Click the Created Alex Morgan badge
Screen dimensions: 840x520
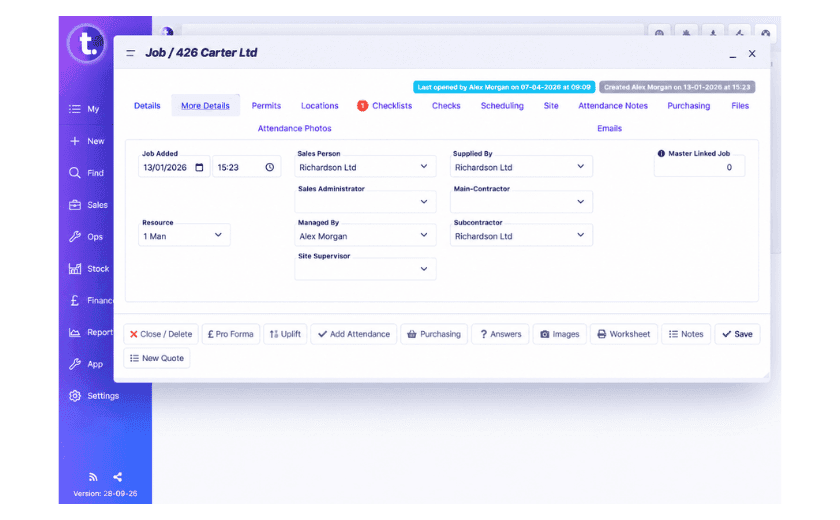(677, 87)
